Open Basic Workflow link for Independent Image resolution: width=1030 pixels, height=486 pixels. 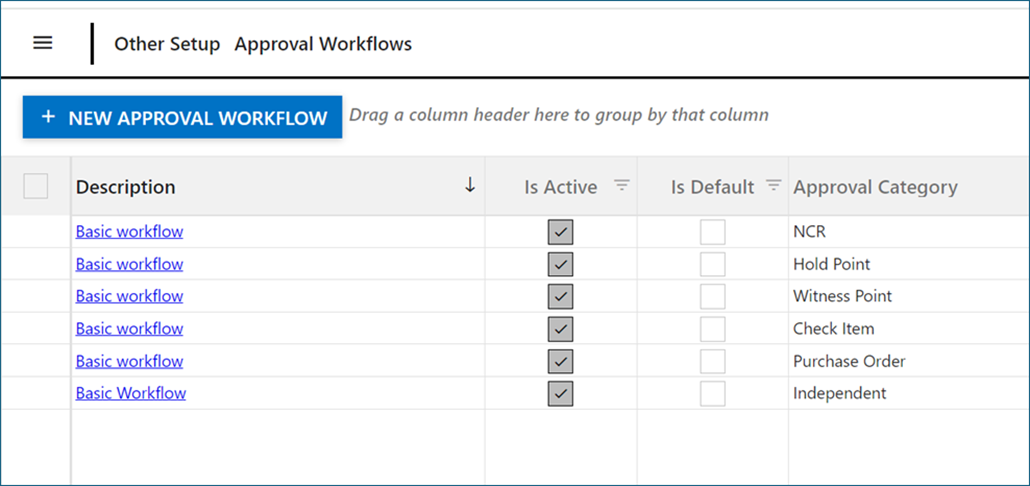click(130, 393)
